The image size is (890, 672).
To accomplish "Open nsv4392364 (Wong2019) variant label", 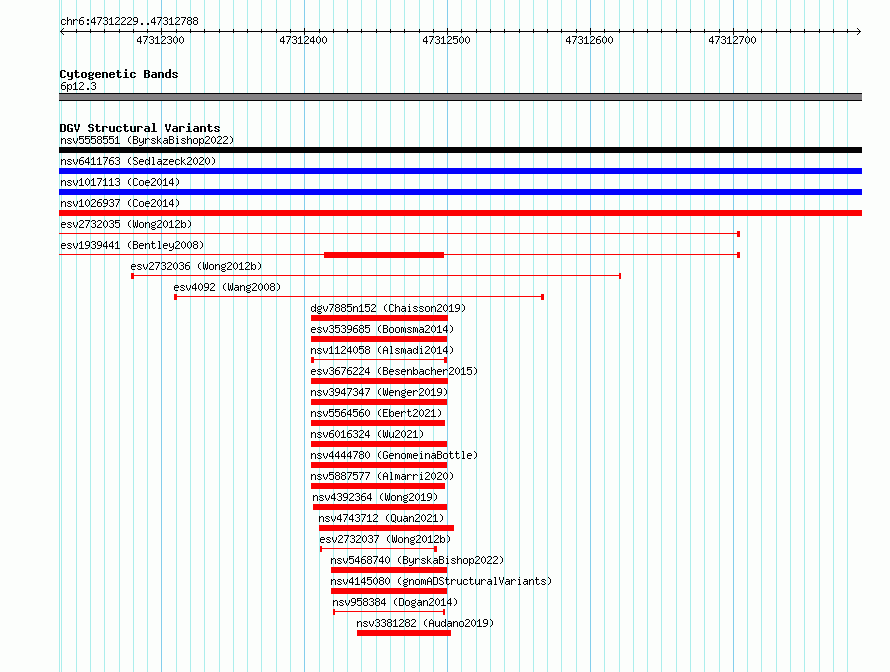I will click(x=375, y=497).
